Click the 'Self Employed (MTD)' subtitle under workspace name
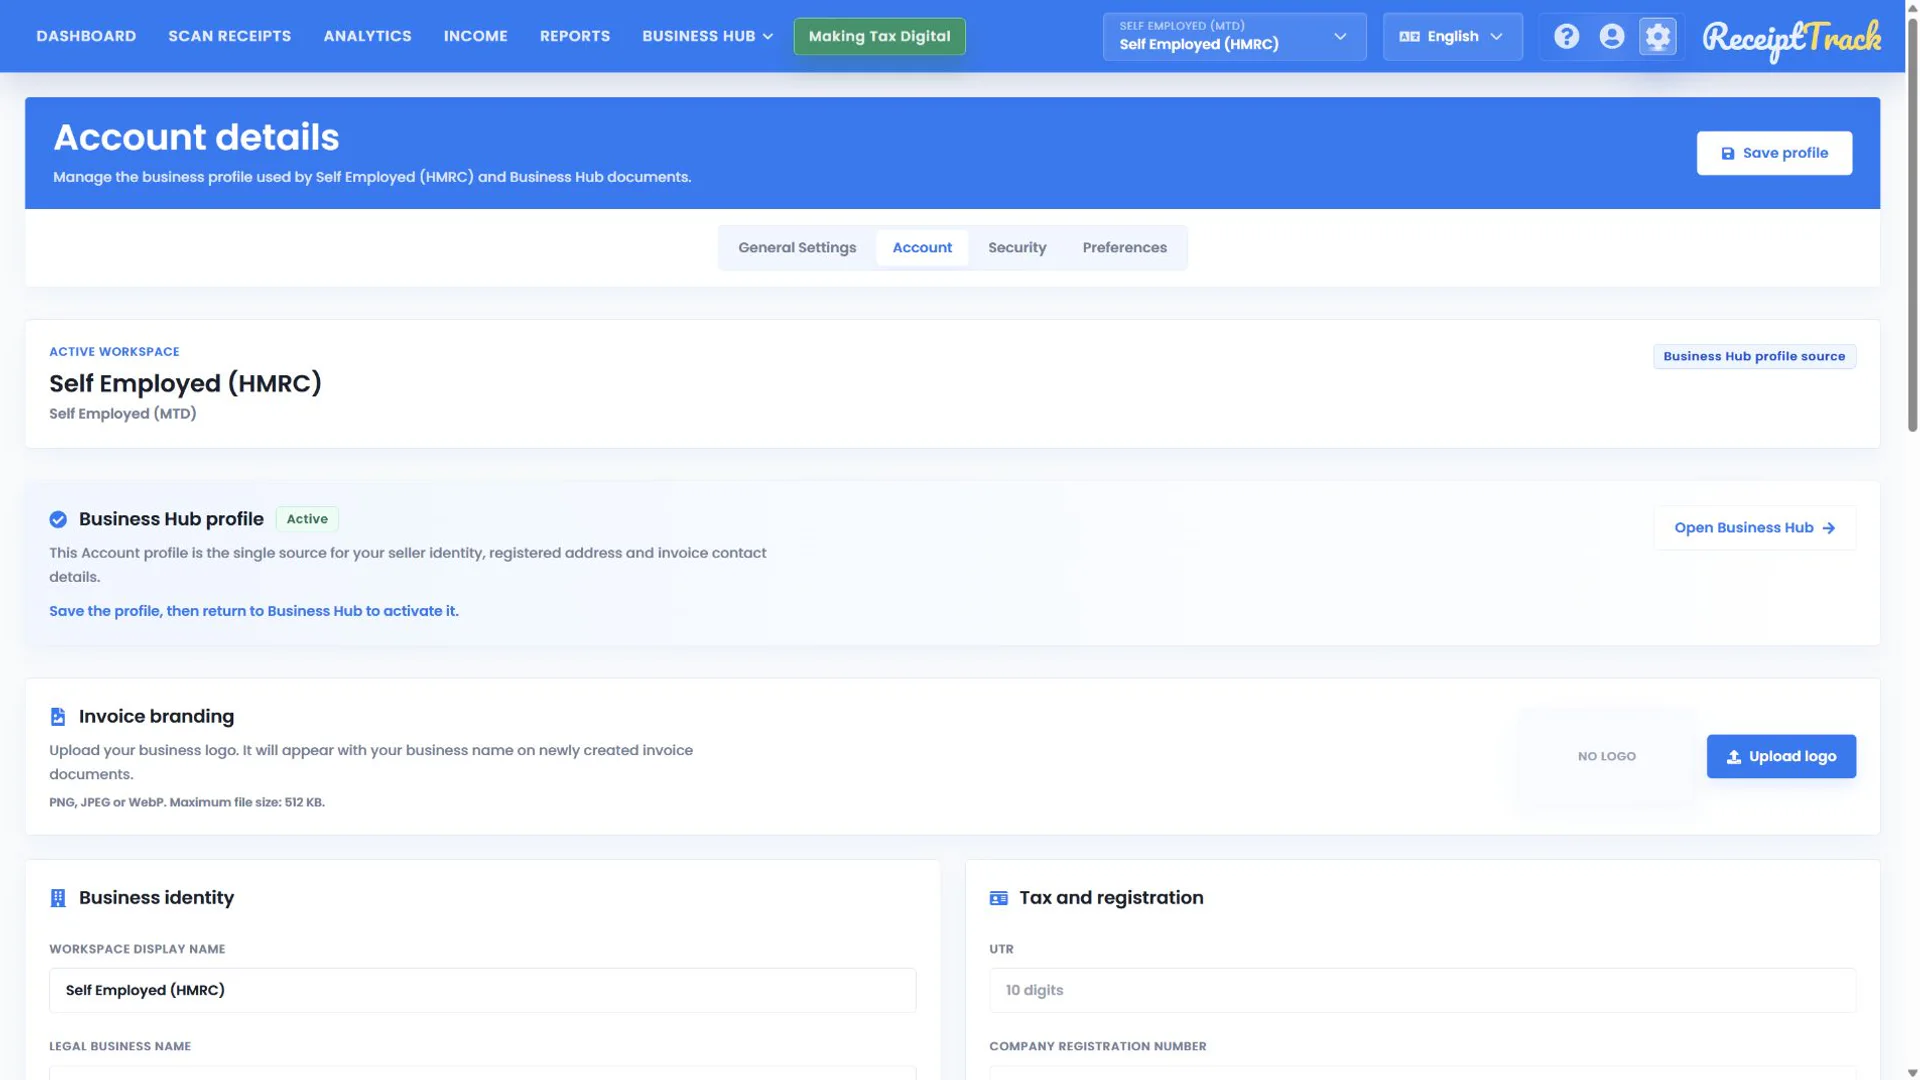Screen dimensions: 1920x1080 [122, 414]
